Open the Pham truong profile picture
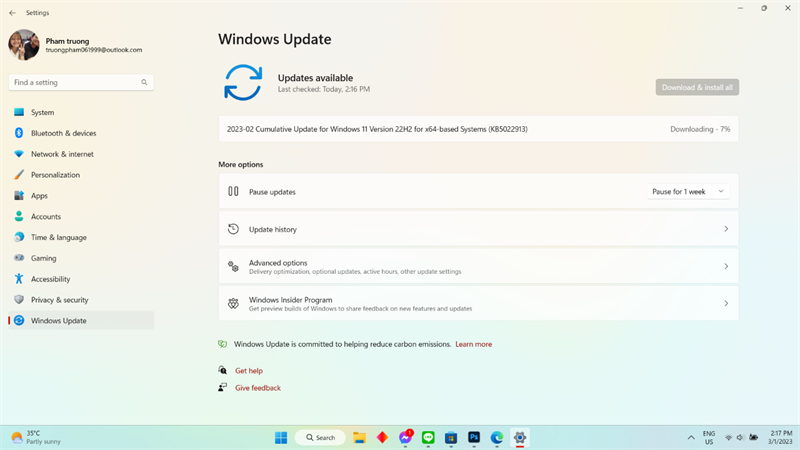Viewport: 800px width, 450px height. point(24,45)
